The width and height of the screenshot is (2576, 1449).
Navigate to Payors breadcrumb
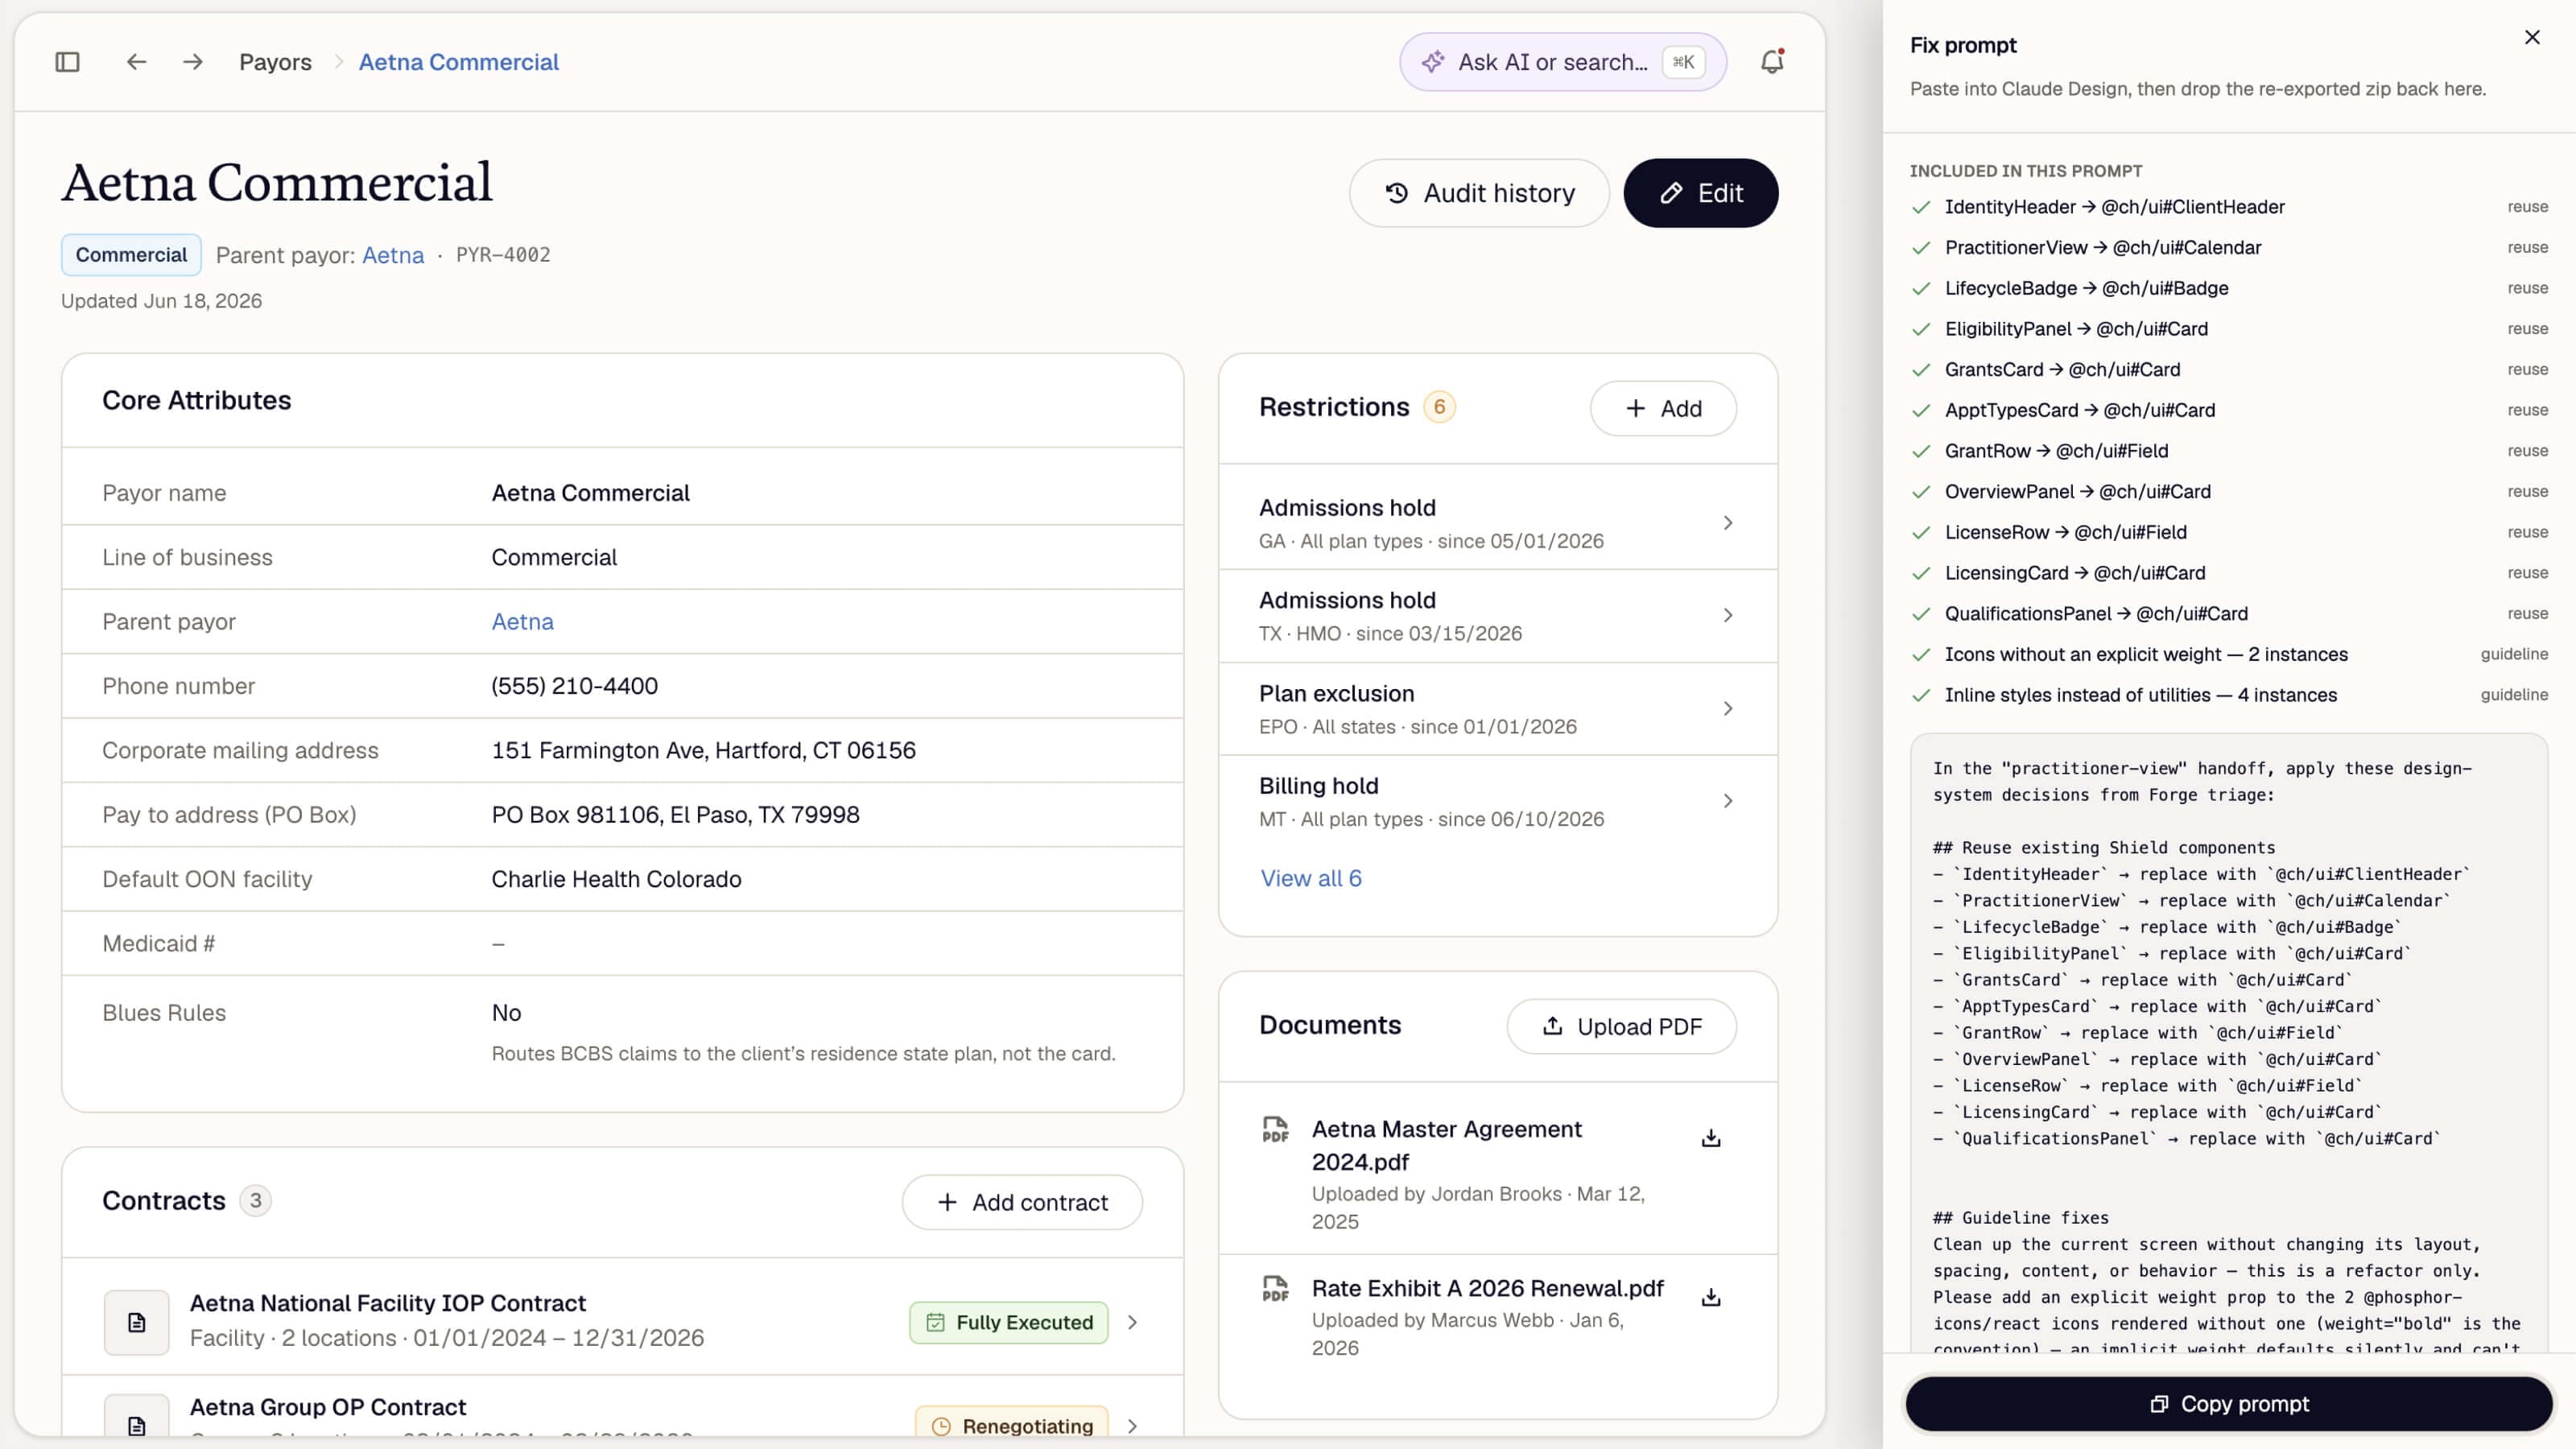coord(275,62)
